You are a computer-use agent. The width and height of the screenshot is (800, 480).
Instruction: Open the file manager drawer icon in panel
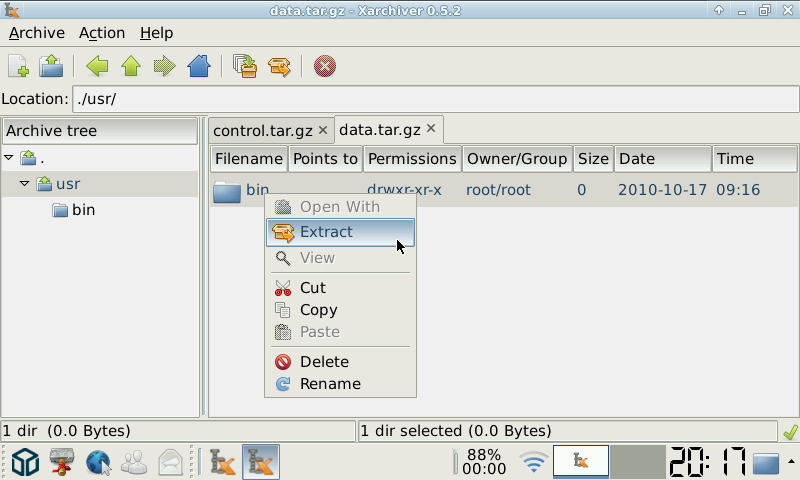(62, 462)
